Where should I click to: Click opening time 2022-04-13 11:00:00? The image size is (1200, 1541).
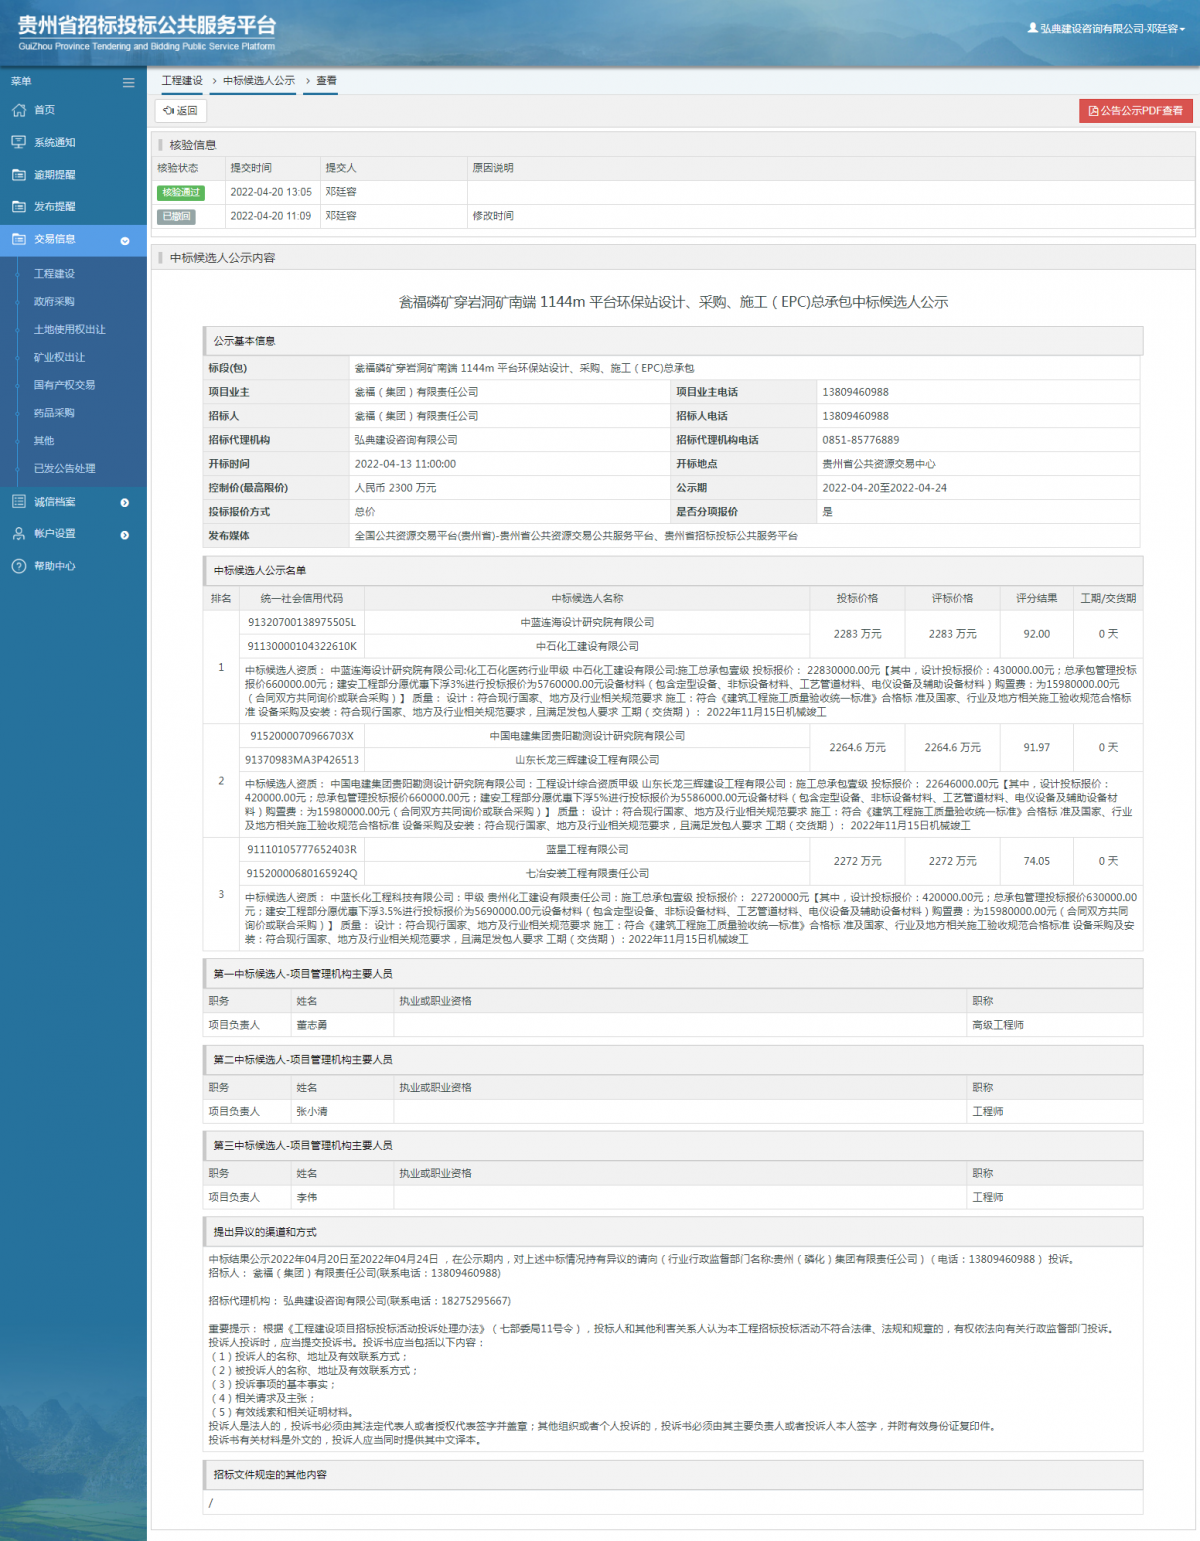pos(405,464)
